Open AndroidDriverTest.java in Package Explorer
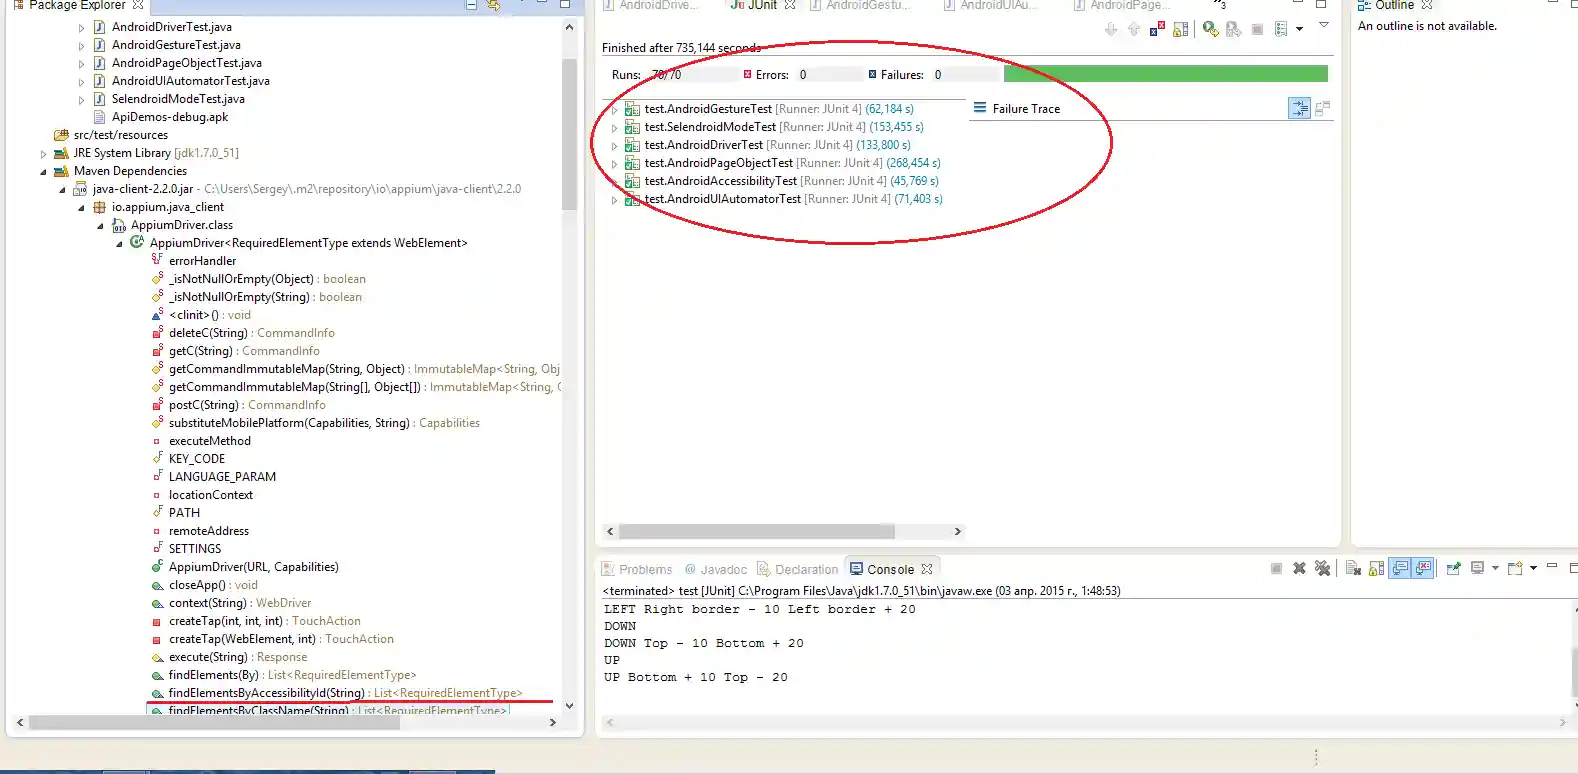The image size is (1578, 774). click(171, 27)
